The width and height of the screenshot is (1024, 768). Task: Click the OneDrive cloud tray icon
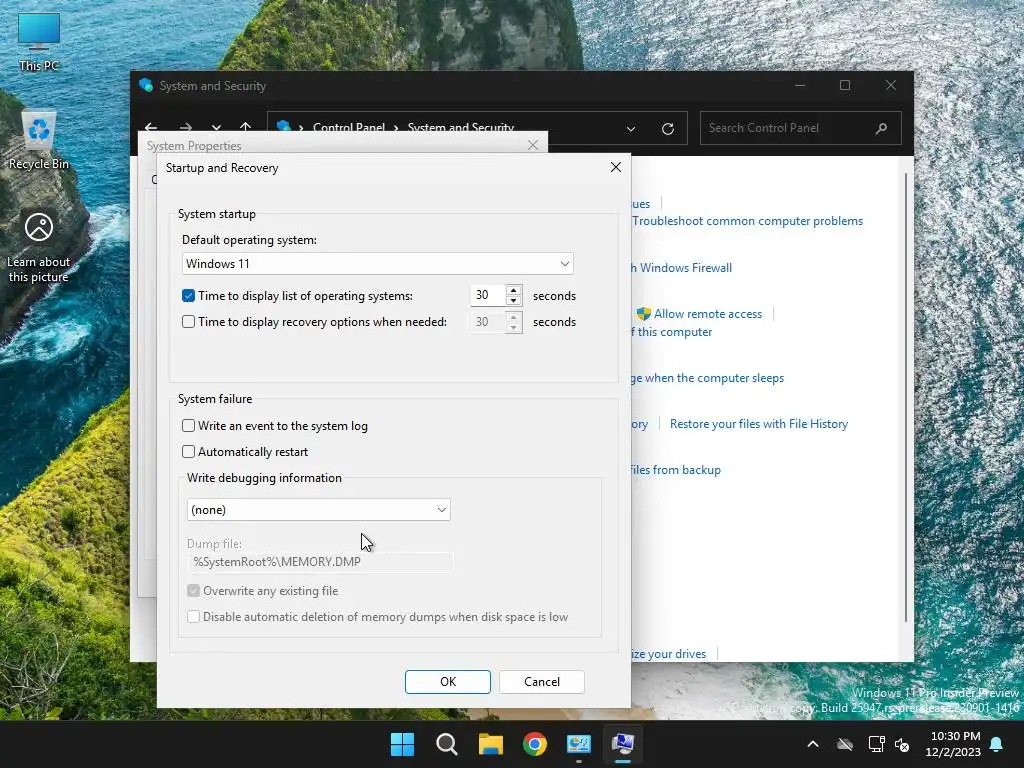pyautogui.click(x=845, y=744)
